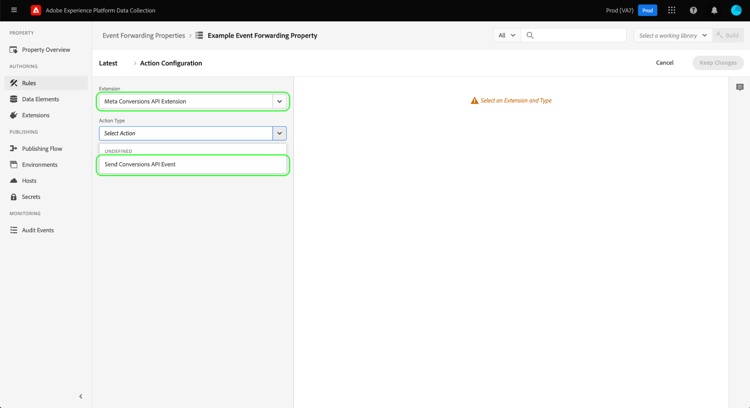Image resolution: width=750 pixels, height=408 pixels.
Task: Click Action Configuration breadcrumb text
Action: pyautogui.click(x=171, y=63)
